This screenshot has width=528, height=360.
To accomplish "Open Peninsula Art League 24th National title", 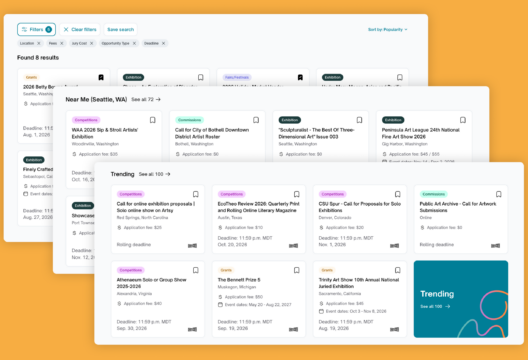I will click(x=421, y=133).
